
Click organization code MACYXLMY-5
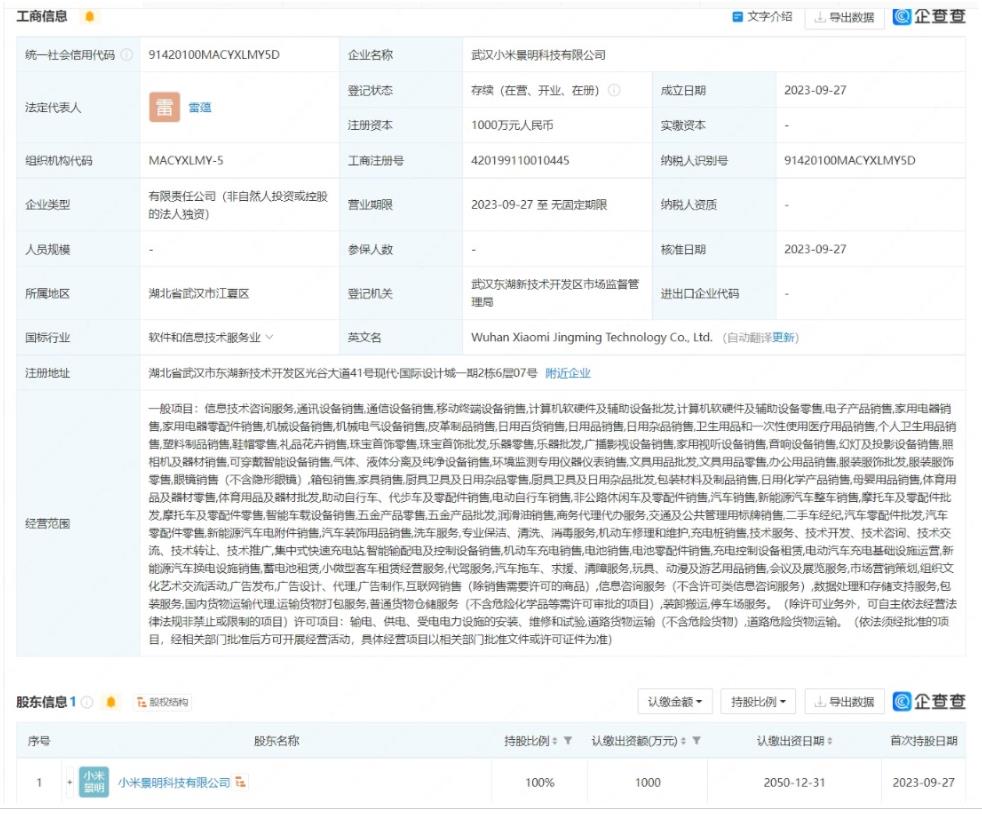point(186,160)
